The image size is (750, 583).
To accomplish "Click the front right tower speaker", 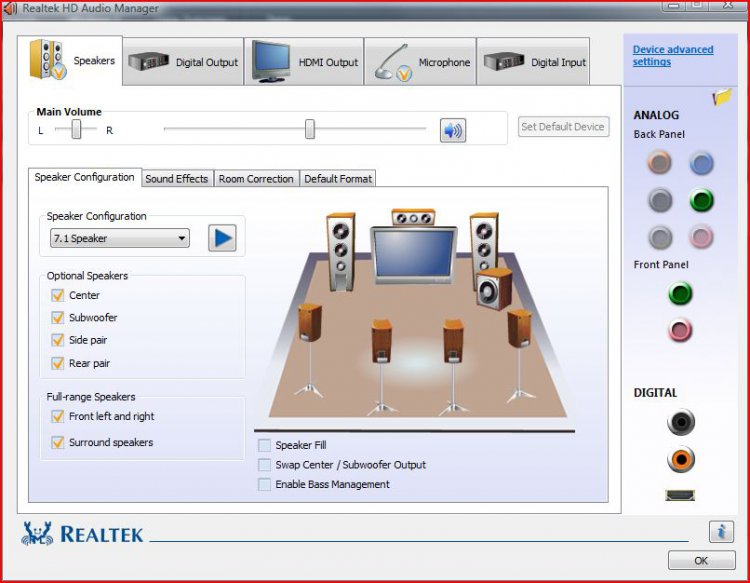I will (484, 248).
